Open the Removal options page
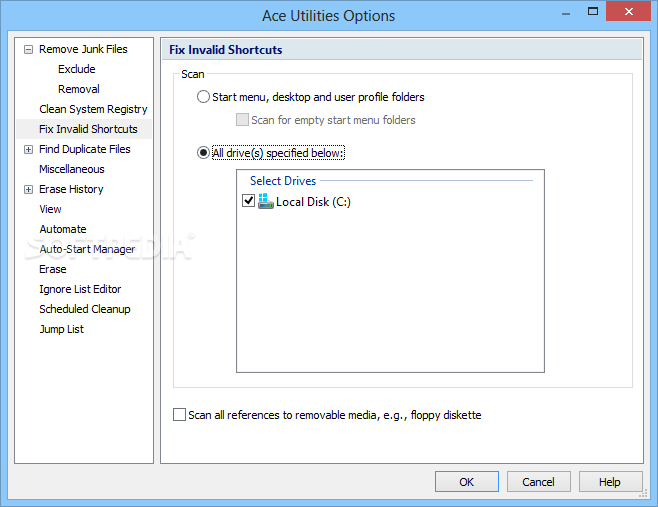 [79, 89]
